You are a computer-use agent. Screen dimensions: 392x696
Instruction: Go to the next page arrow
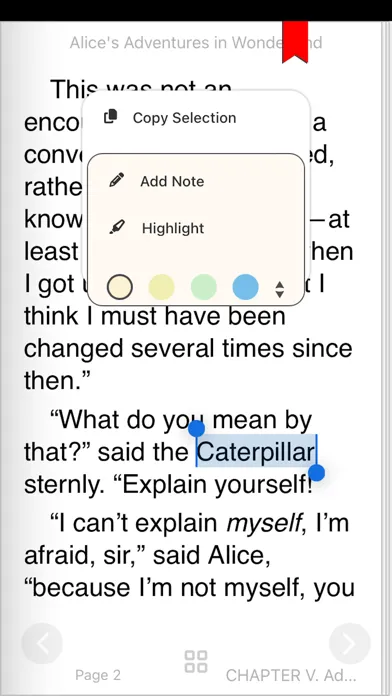[350, 644]
